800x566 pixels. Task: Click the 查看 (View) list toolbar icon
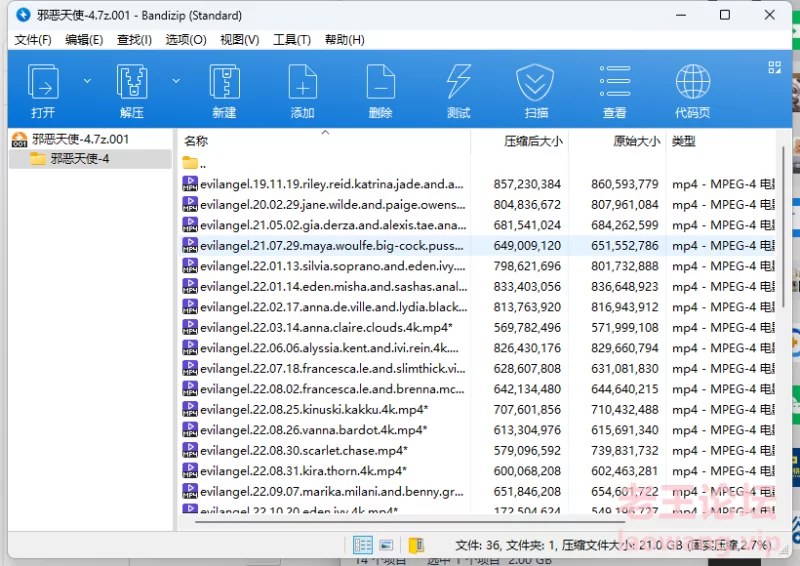coord(615,82)
